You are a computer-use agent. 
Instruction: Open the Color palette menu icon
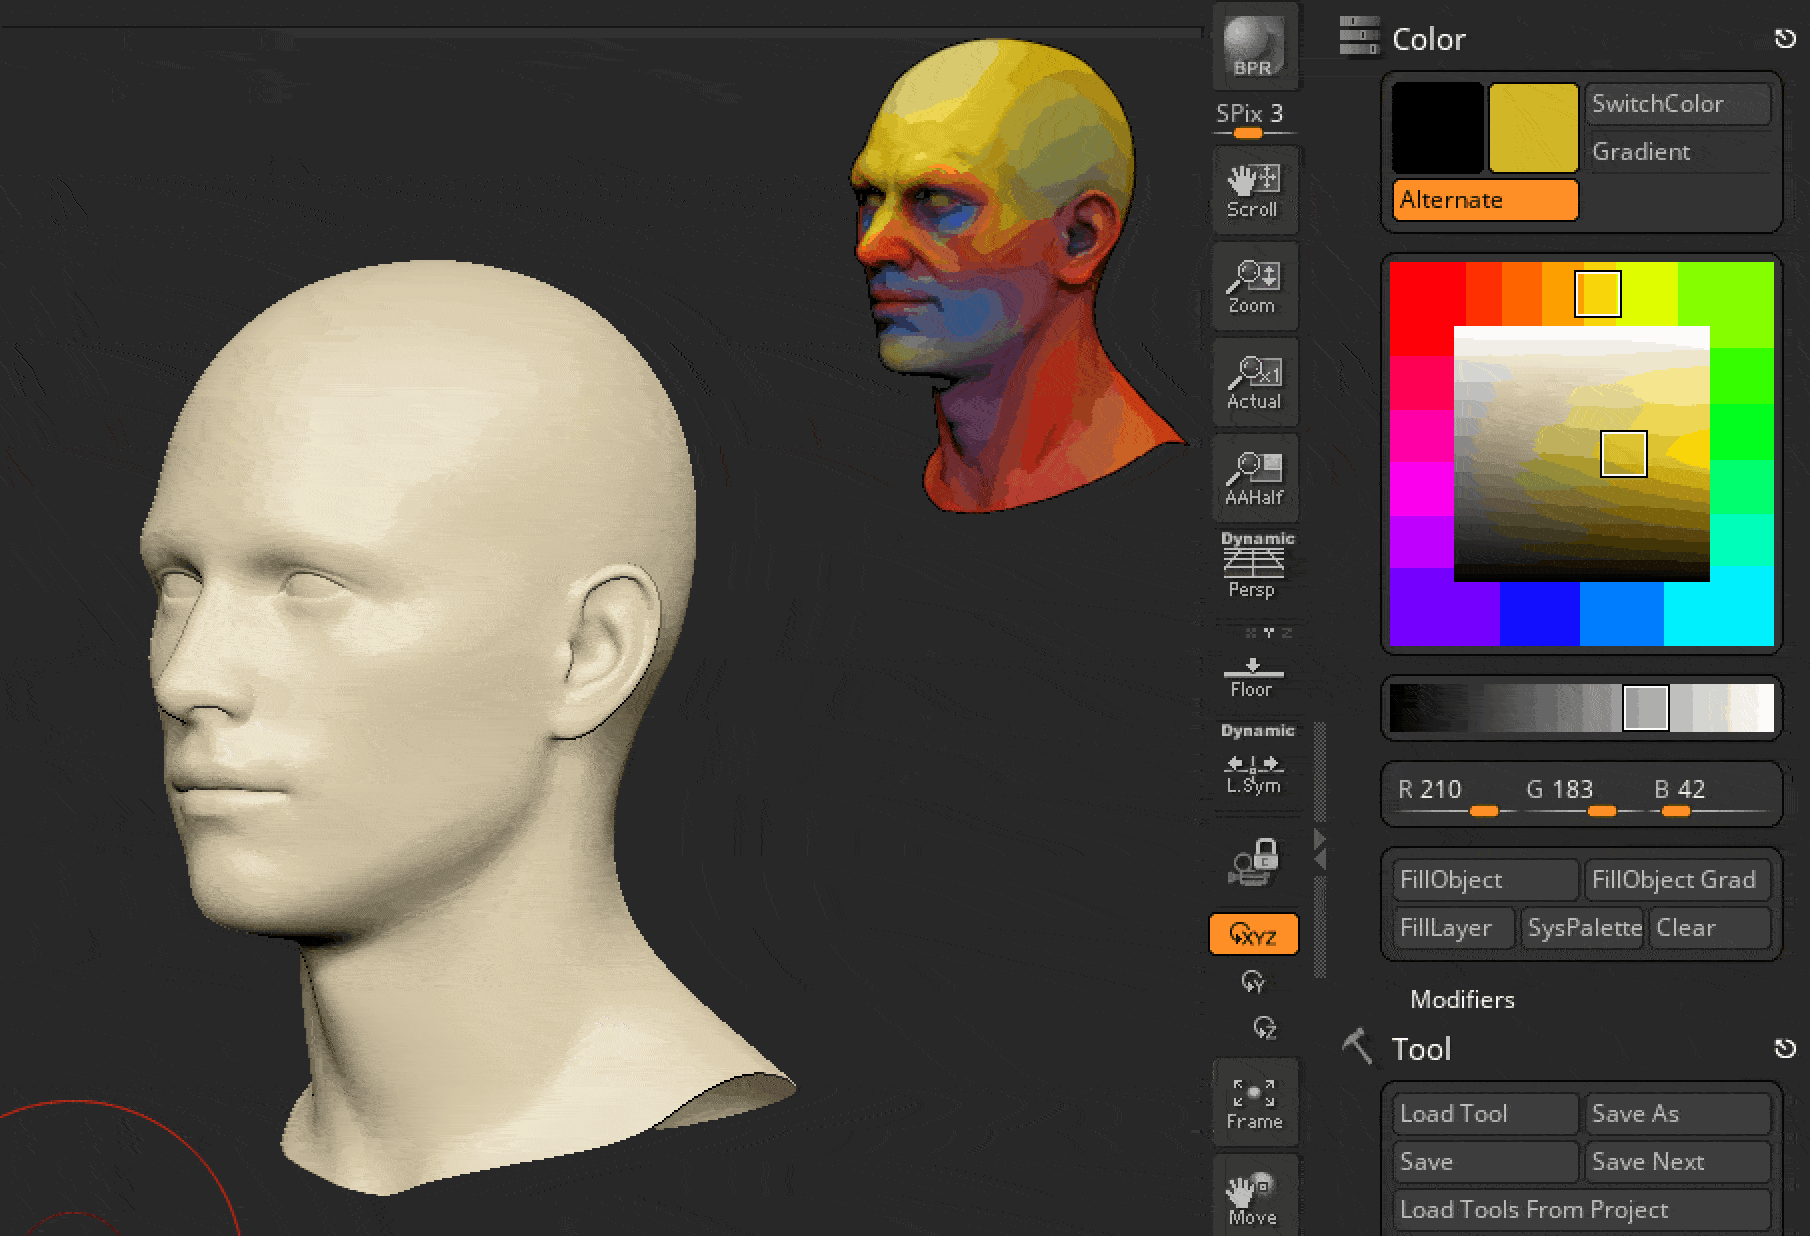(1359, 36)
